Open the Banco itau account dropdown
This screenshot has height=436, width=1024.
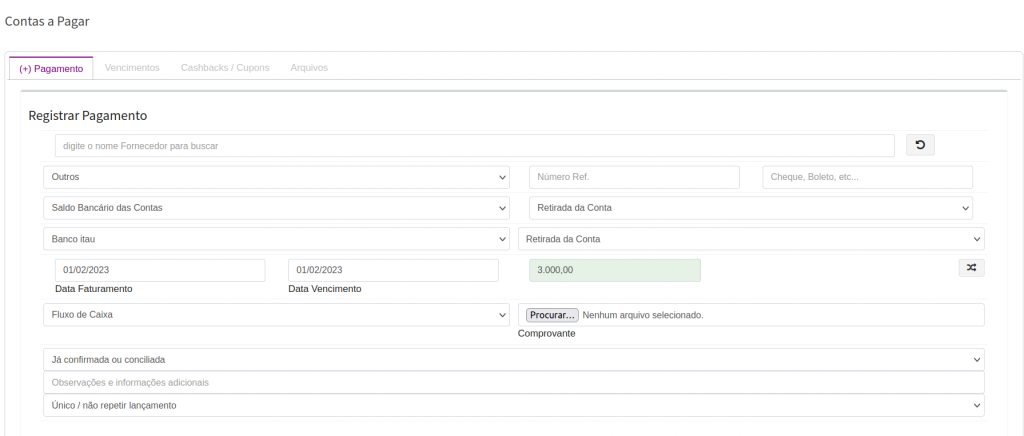(276, 239)
